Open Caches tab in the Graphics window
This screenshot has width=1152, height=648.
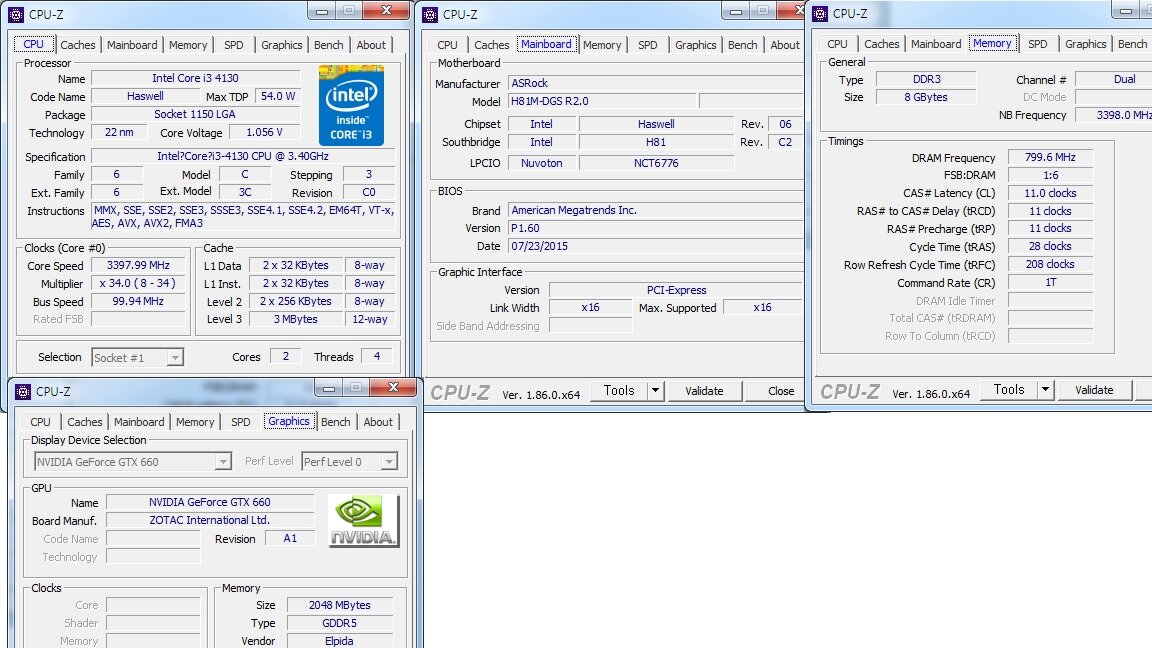[85, 422]
